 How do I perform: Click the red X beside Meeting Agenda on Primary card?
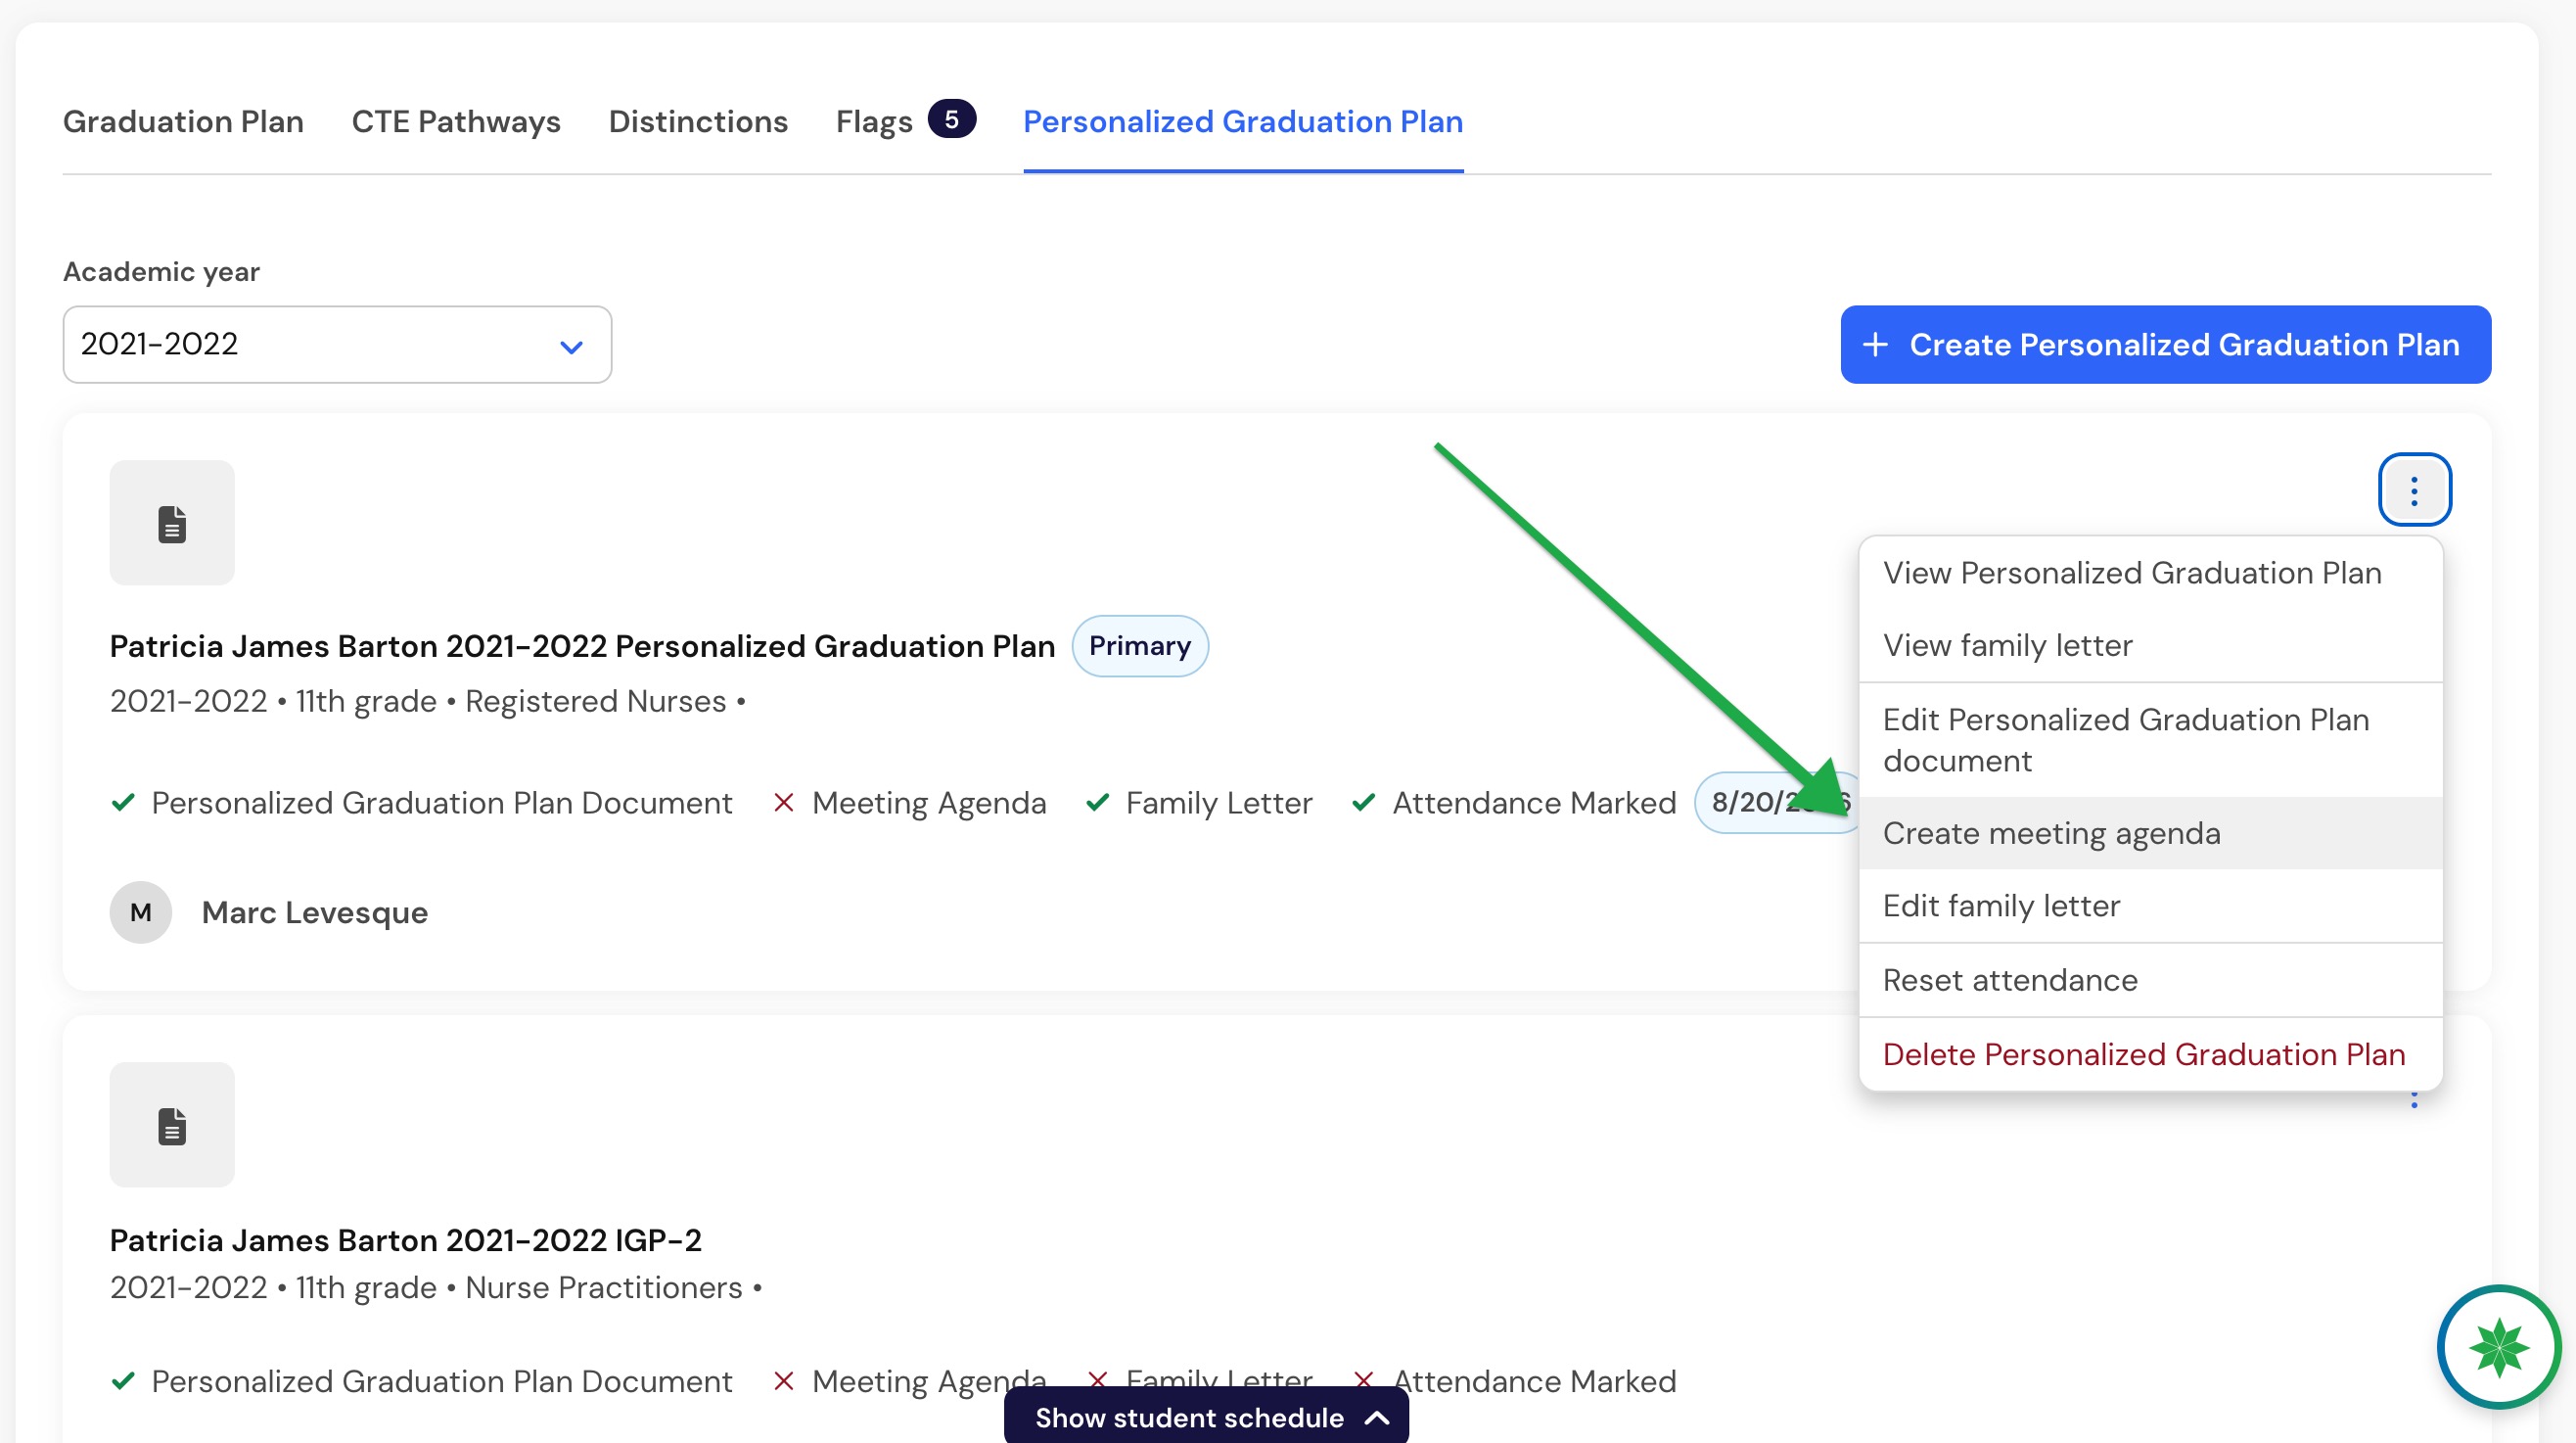pos(784,803)
